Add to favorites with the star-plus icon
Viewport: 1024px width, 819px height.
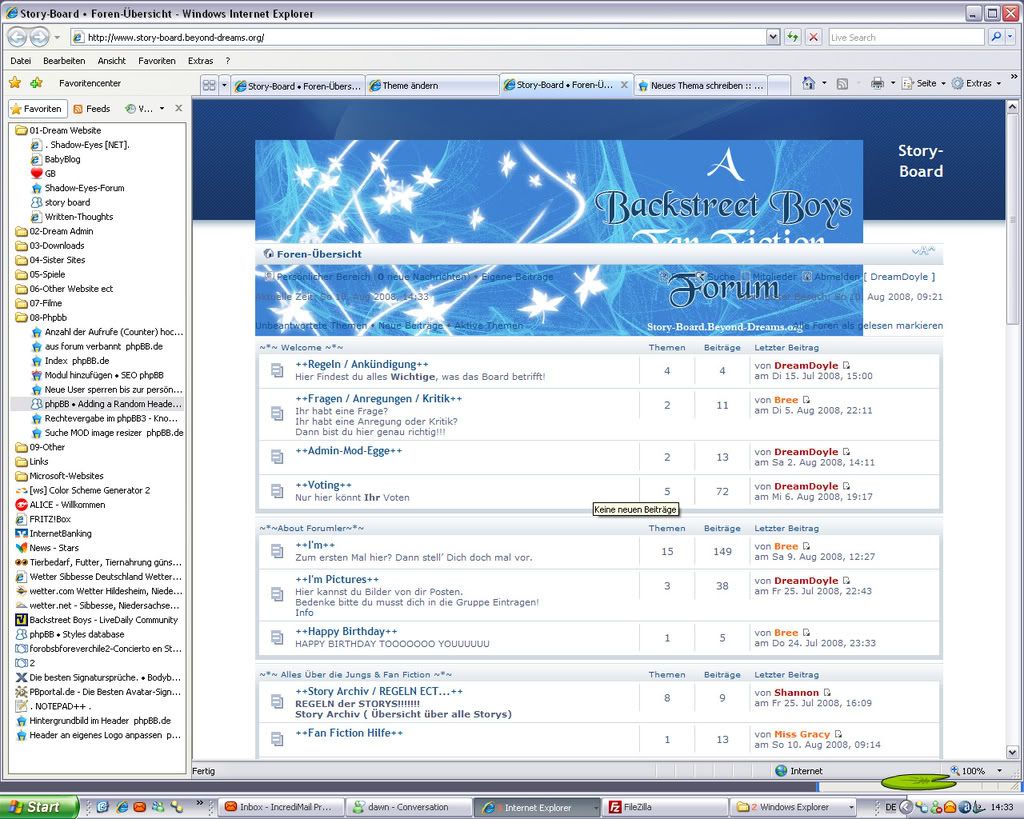[x=37, y=83]
